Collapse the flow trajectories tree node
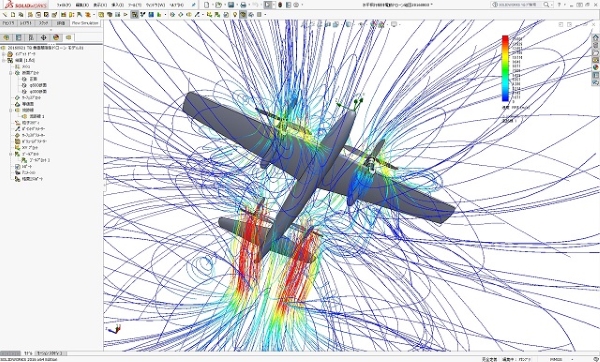 click(x=11, y=110)
